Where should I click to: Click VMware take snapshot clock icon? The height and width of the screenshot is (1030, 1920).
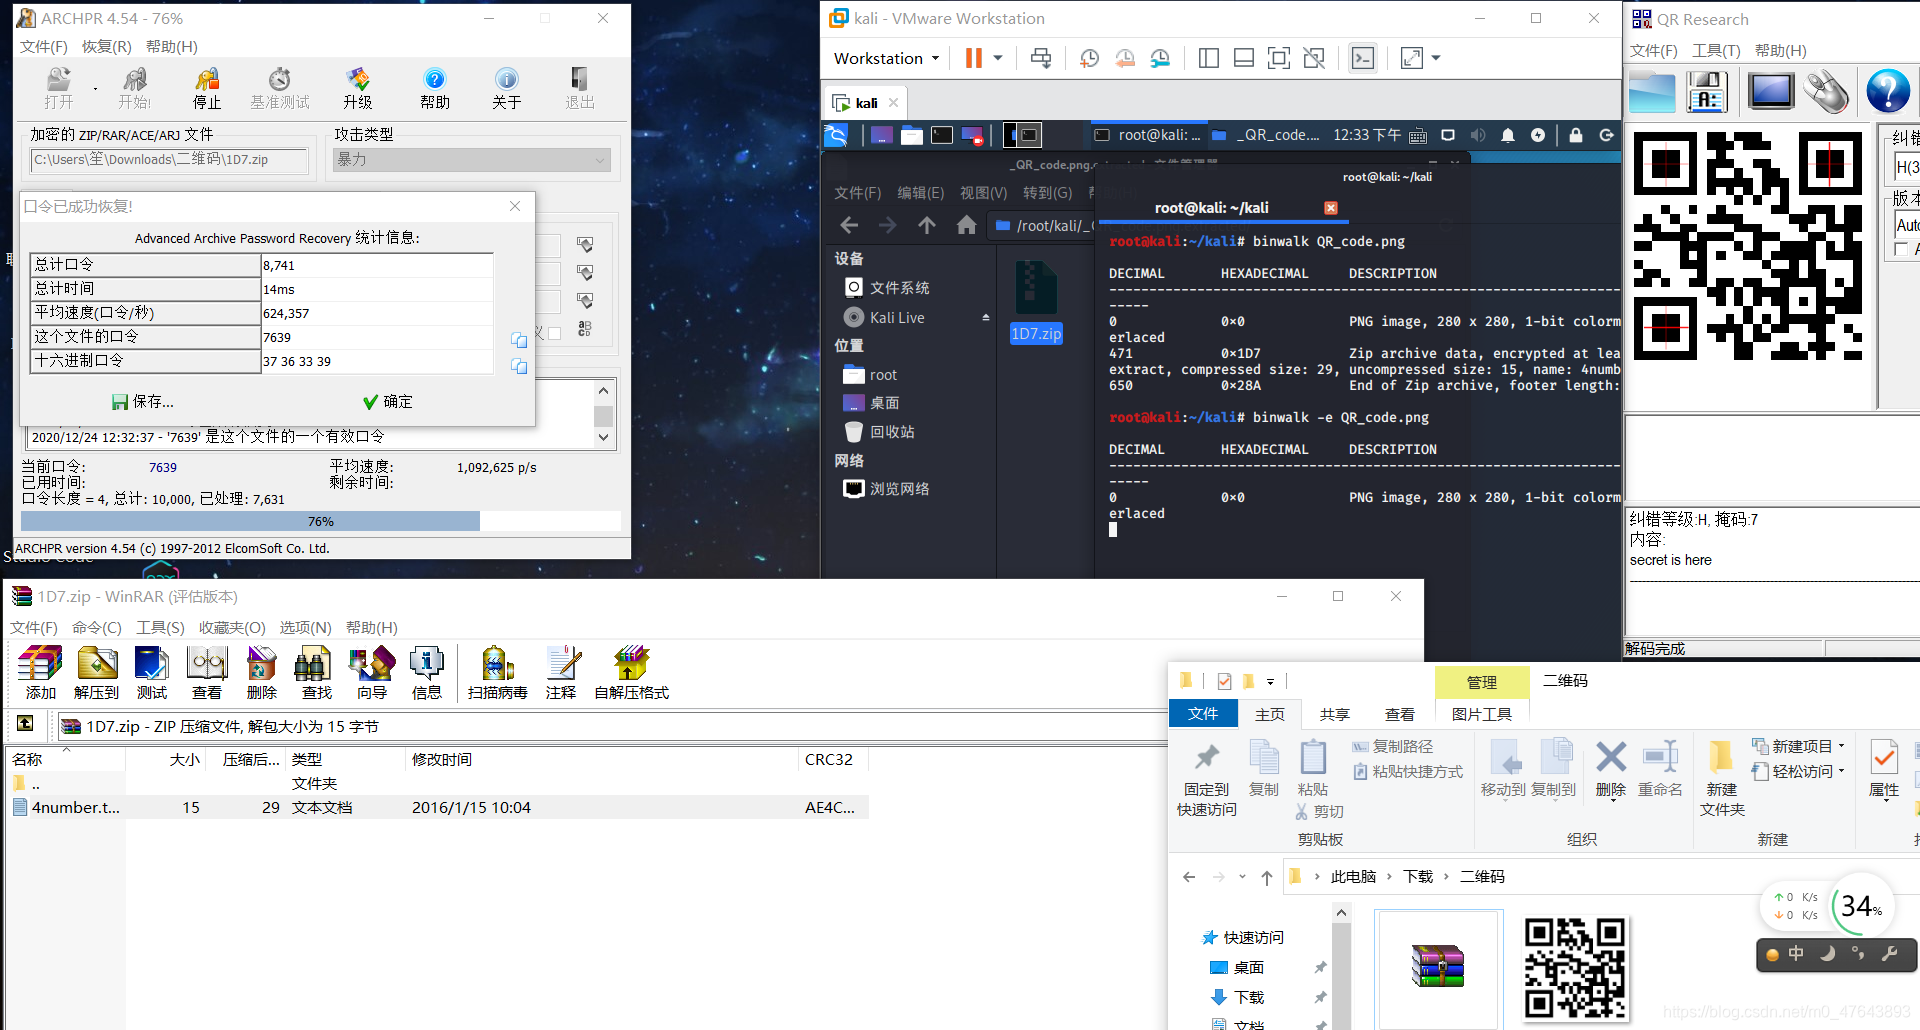coord(1089,58)
